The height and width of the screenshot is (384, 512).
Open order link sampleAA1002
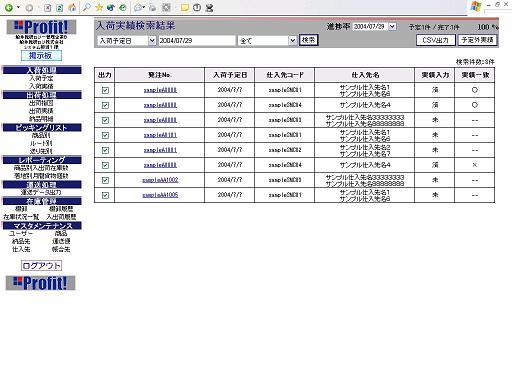[x=160, y=180]
